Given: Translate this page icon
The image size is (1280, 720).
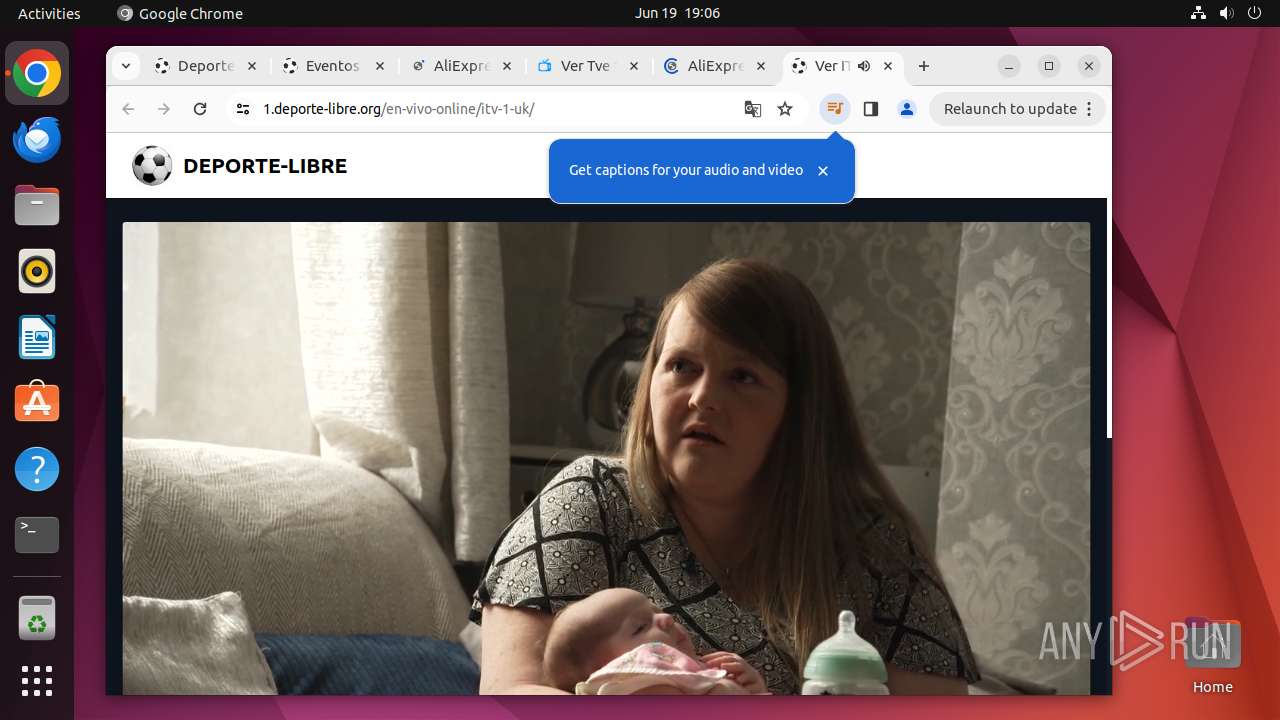Looking at the screenshot, I should point(753,109).
